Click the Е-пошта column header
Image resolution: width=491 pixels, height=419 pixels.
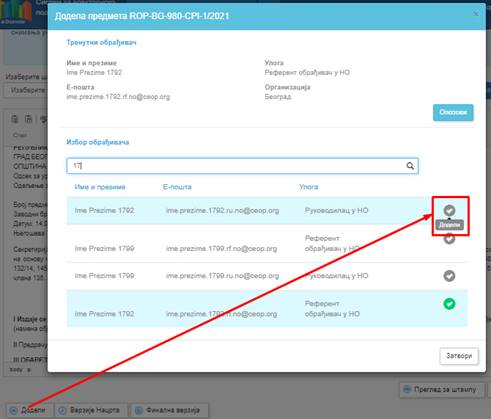tap(177, 187)
